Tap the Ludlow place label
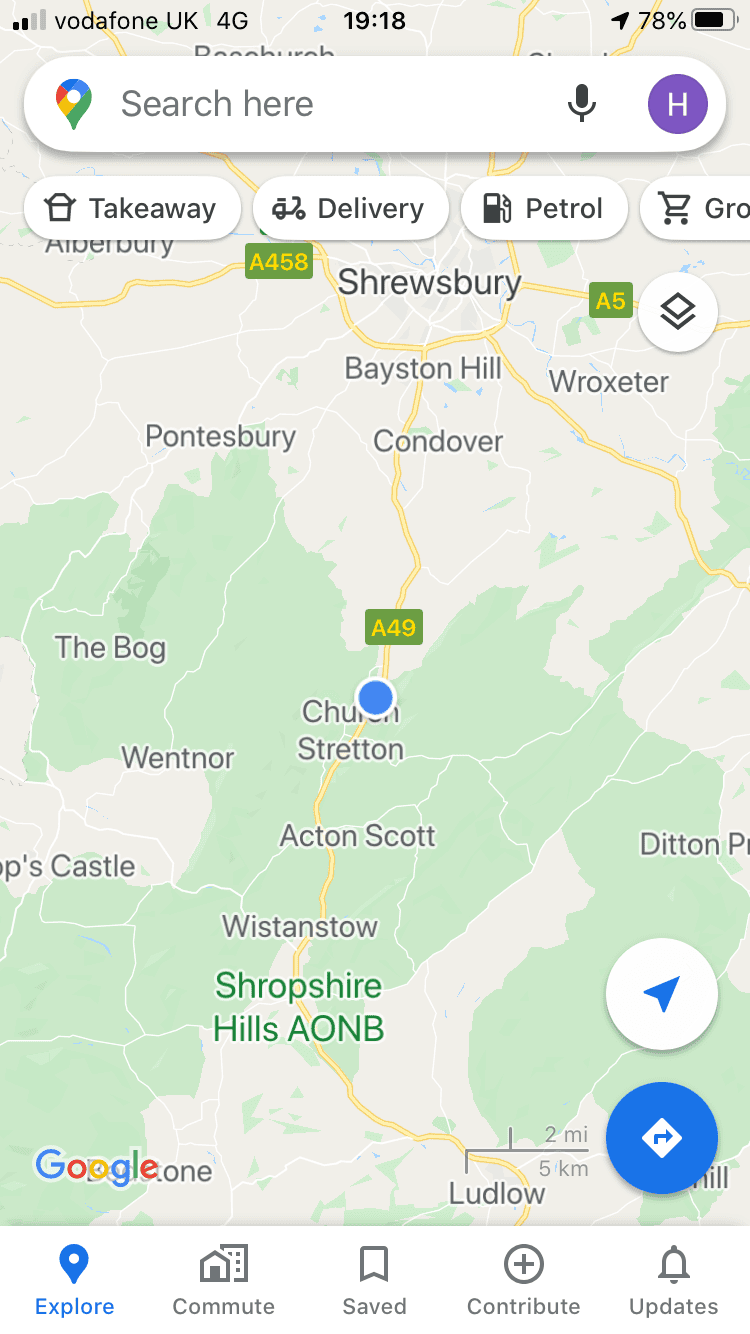This screenshot has width=750, height=1334. click(497, 1193)
